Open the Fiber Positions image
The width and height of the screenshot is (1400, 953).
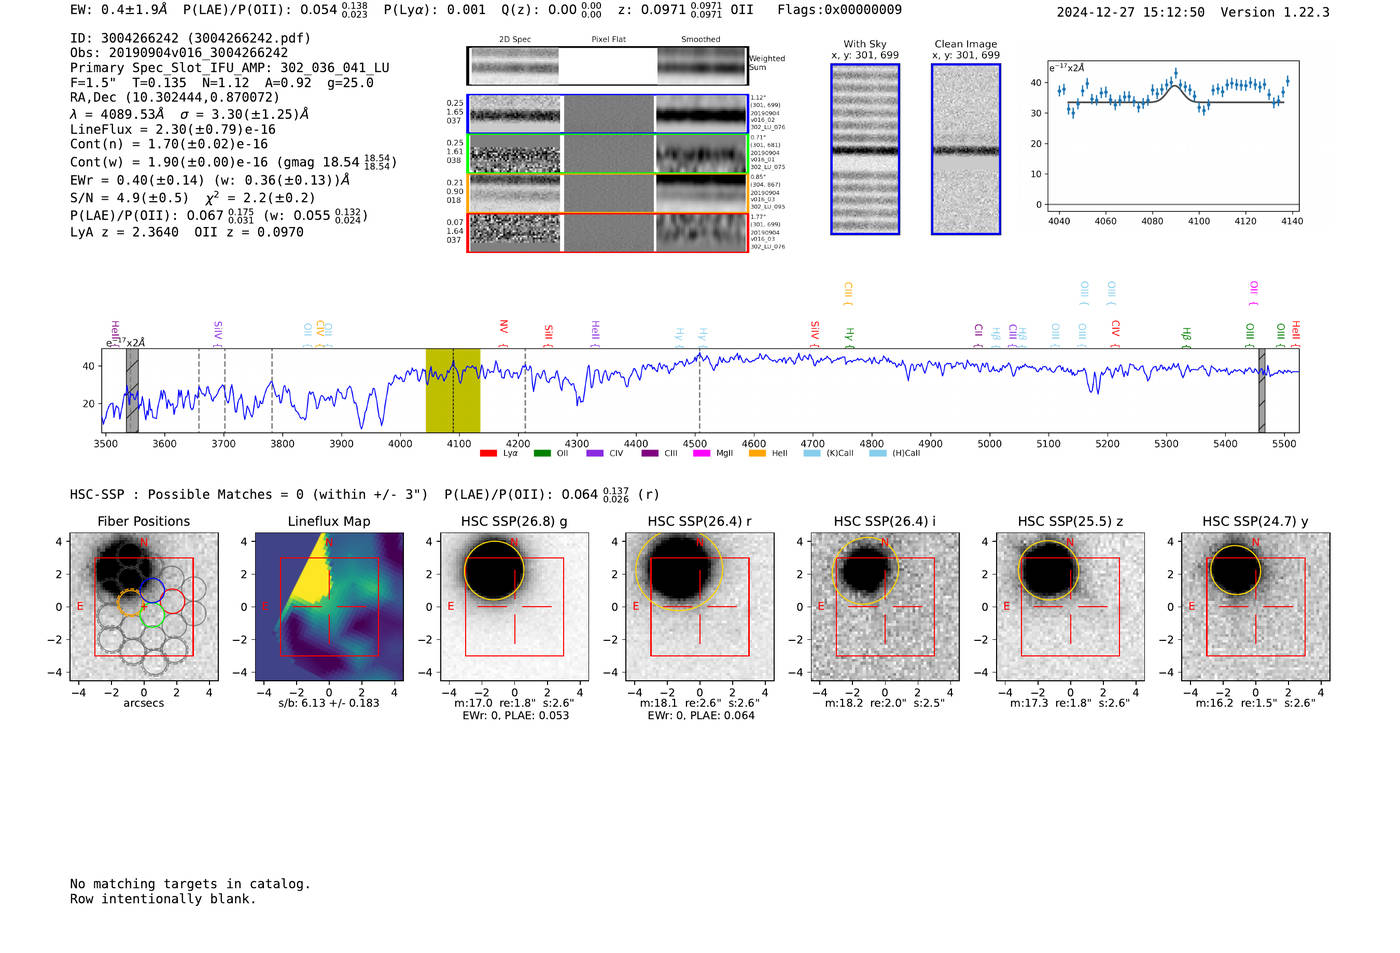144,606
